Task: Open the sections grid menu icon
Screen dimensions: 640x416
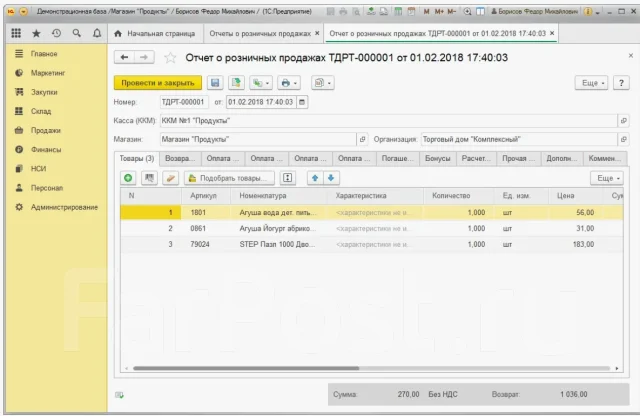Action: (x=16, y=33)
